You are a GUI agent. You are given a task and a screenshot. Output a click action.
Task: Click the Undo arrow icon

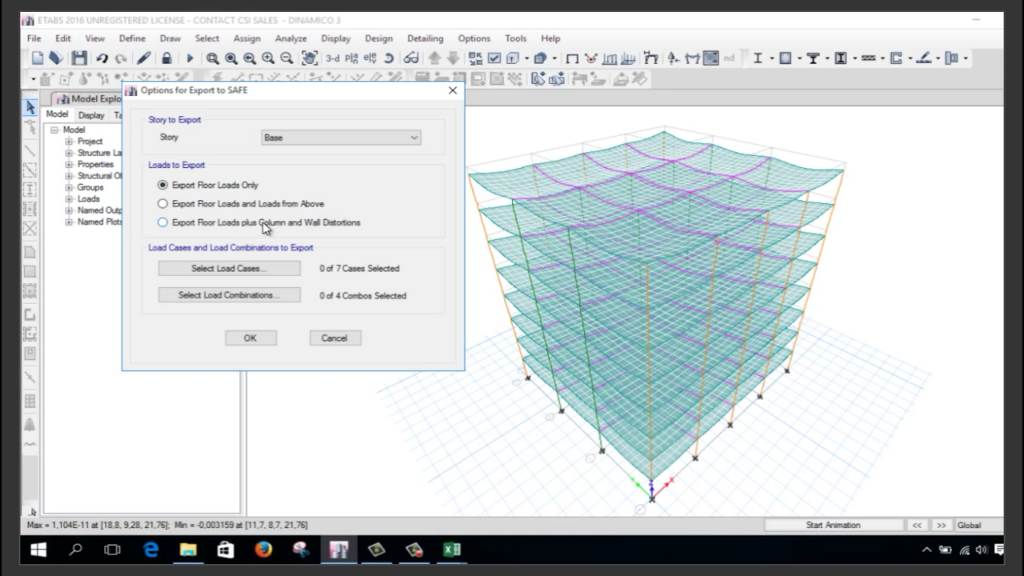[x=102, y=59]
